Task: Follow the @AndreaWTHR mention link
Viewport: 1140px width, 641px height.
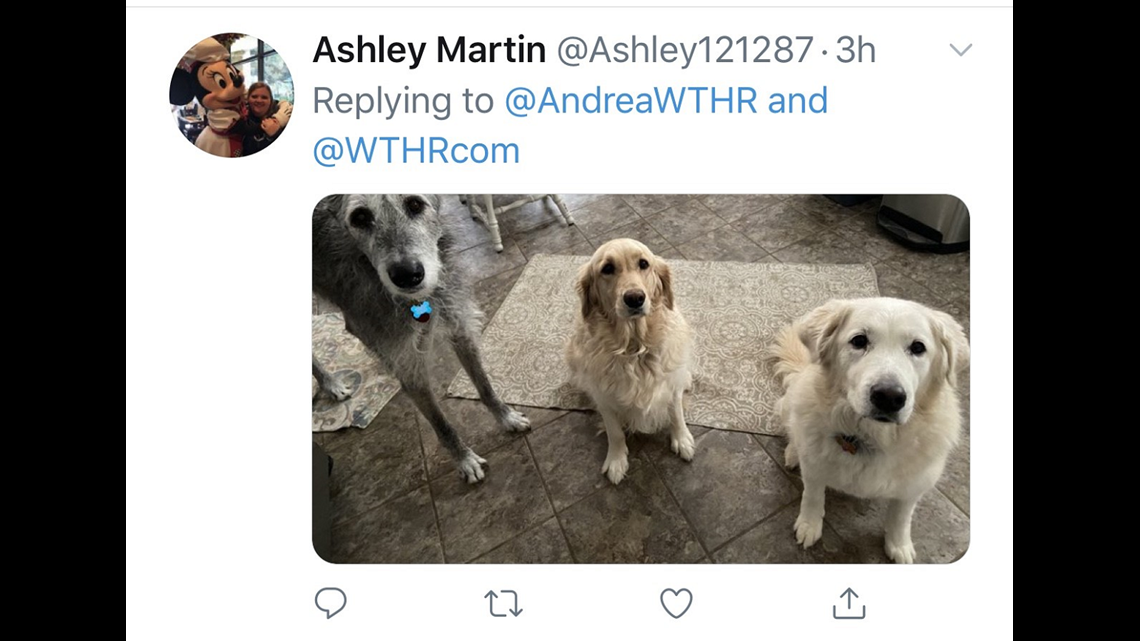Action: 630,100
